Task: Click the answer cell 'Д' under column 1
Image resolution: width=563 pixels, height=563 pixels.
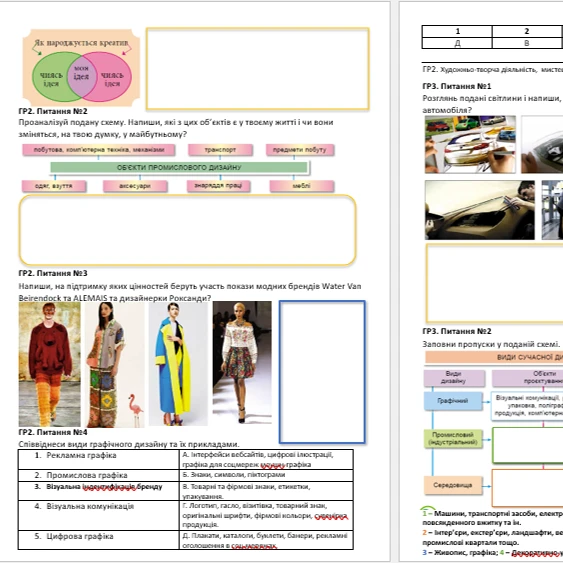Action: [x=457, y=43]
